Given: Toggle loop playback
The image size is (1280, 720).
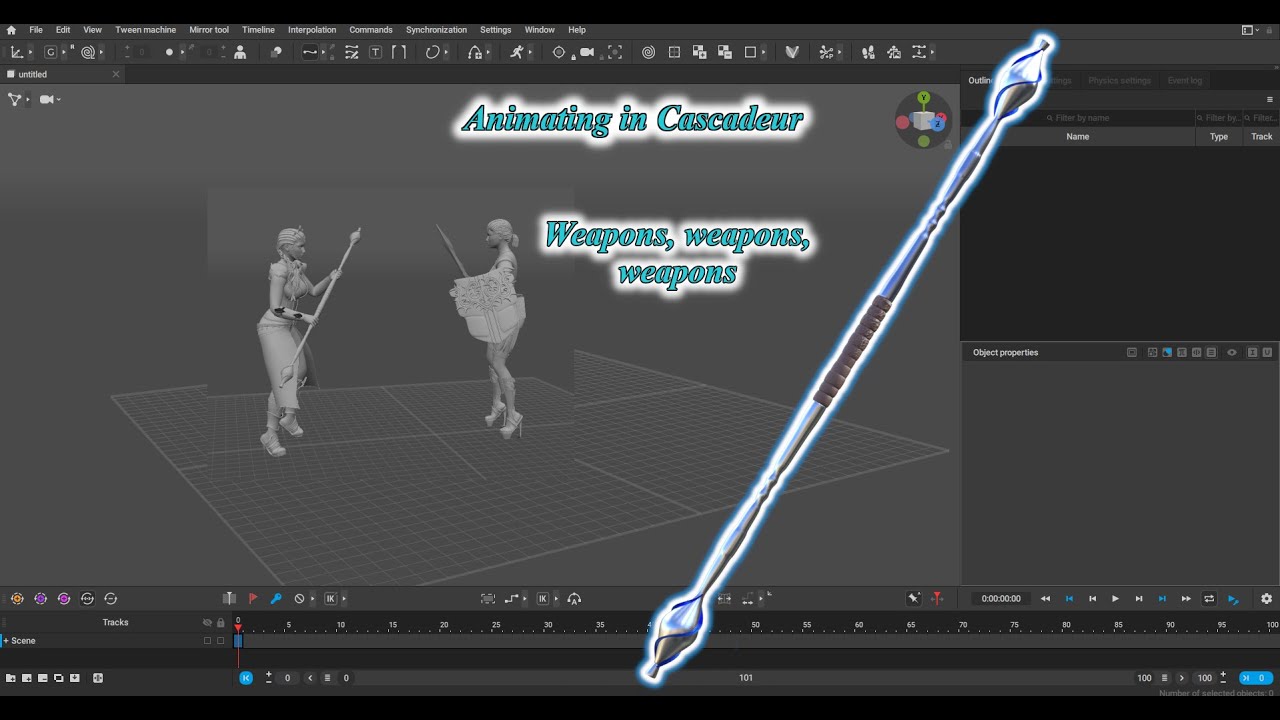Looking at the screenshot, I should (1209, 599).
